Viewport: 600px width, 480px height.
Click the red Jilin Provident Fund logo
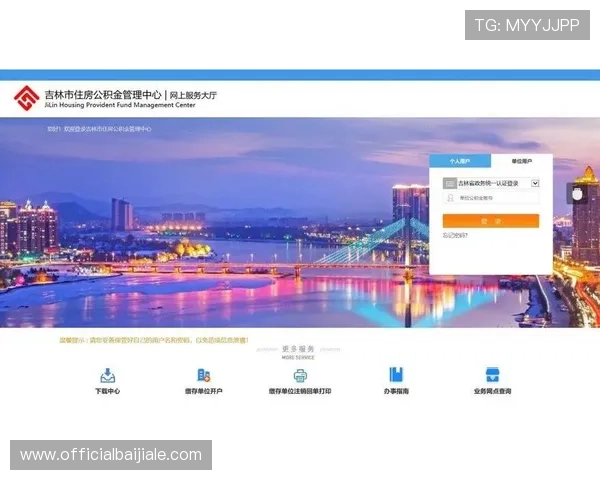[x=26, y=98]
